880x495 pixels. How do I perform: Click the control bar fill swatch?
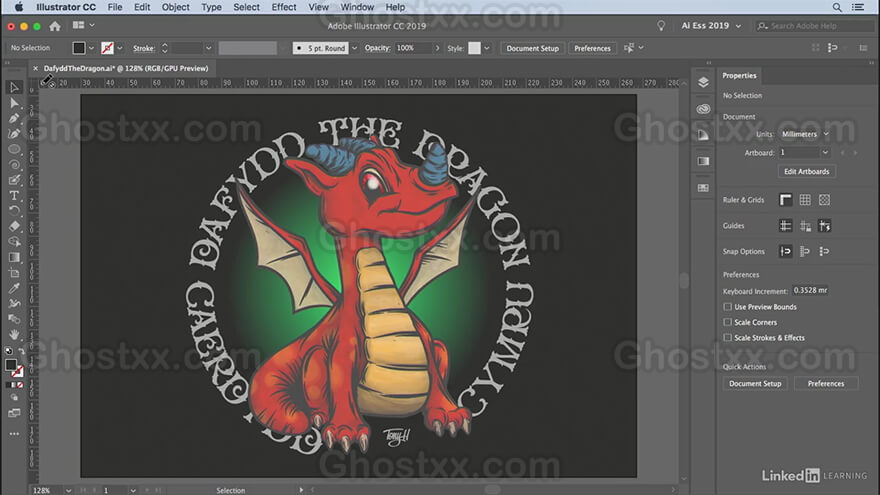pyautogui.click(x=79, y=48)
